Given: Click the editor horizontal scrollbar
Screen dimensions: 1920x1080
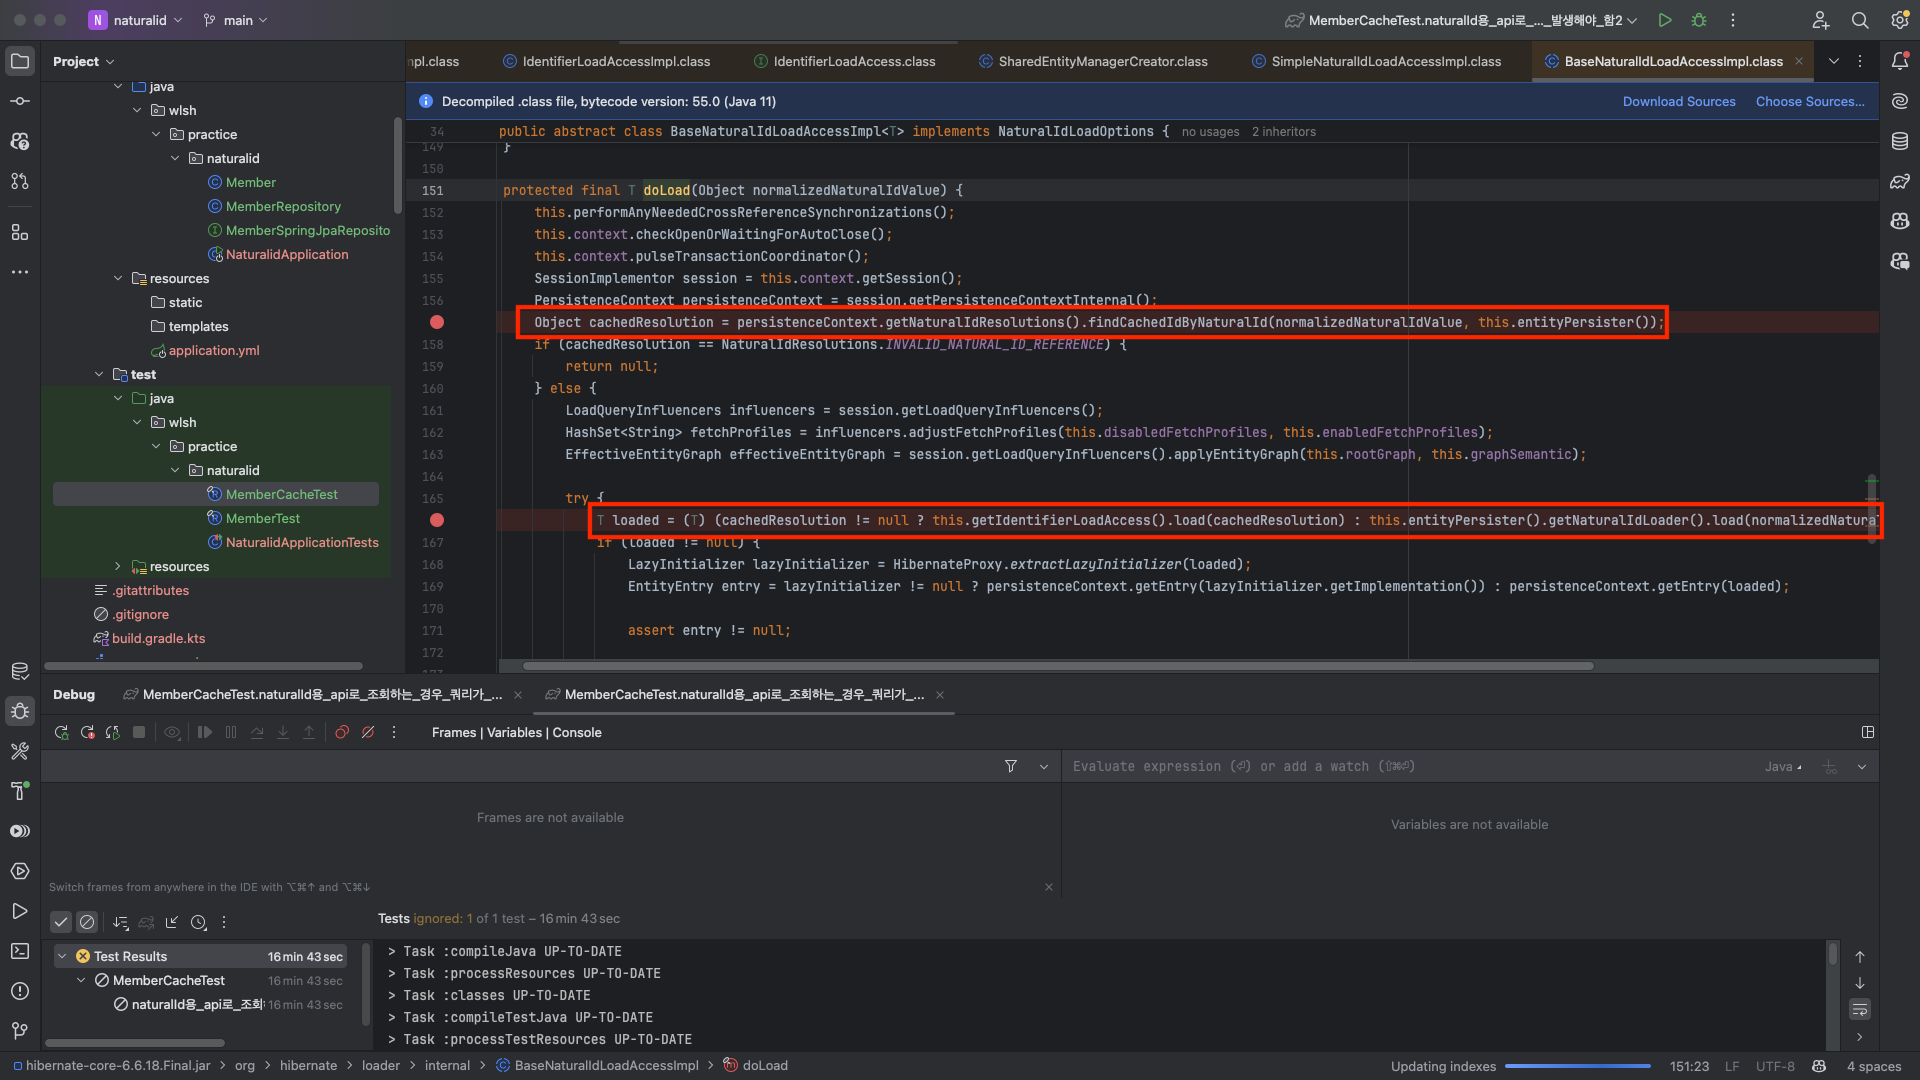Looking at the screenshot, I should [x=1058, y=666].
